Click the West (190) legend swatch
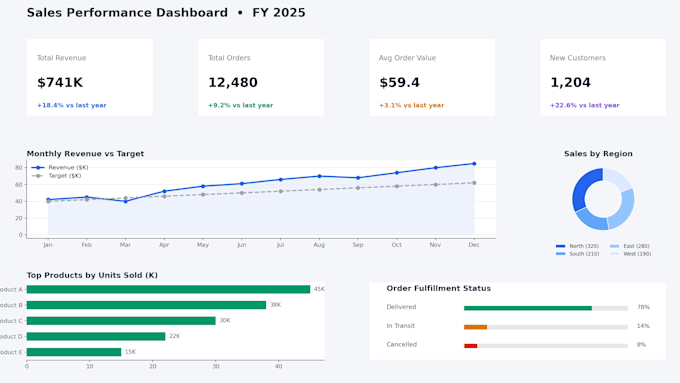 point(615,254)
